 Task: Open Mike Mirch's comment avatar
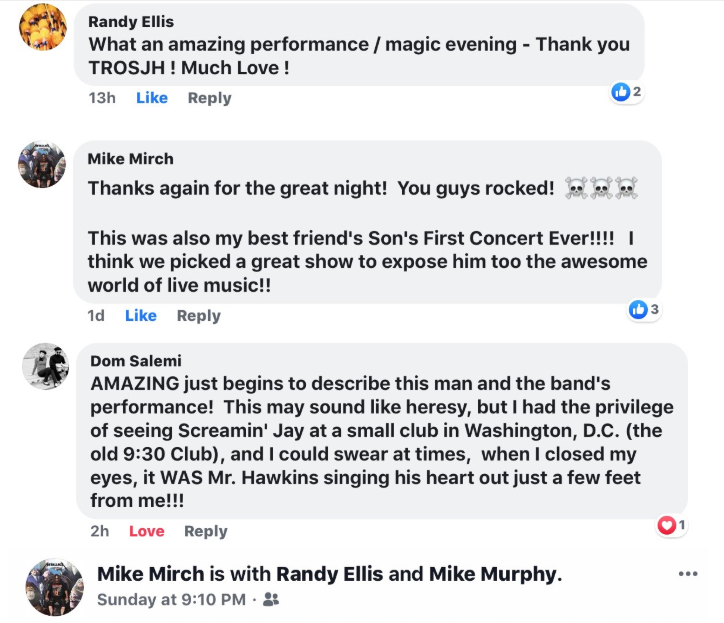[x=42, y=163]
